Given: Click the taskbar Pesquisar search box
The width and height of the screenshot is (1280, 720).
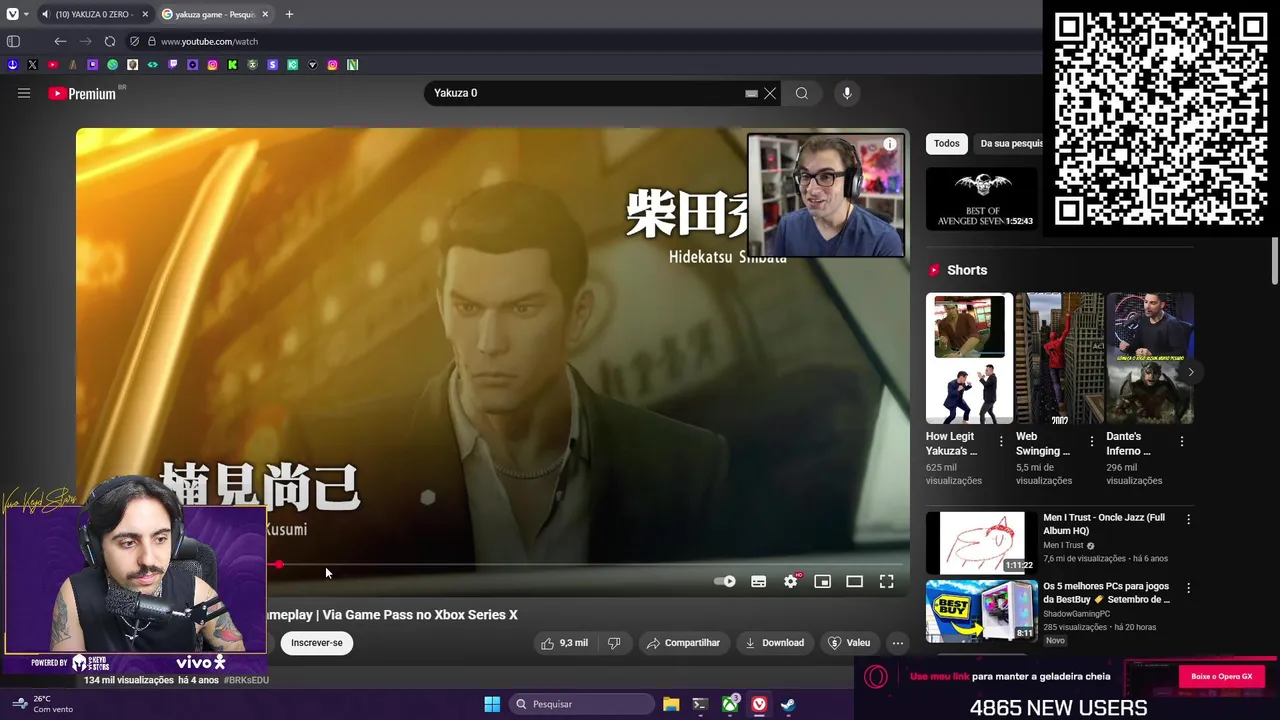Looking at the screenshot, I should [582, 704].
